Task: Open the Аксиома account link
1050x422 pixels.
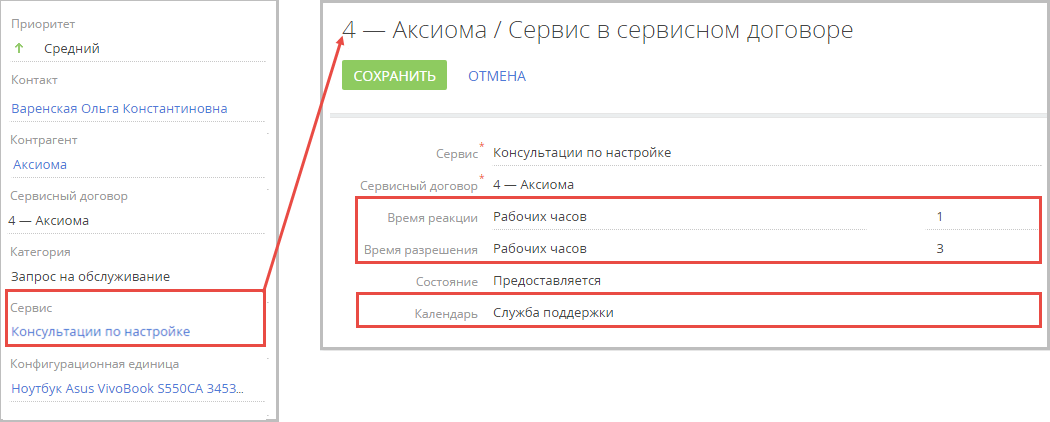Action: pyautogui.click(x=40, y=165)
